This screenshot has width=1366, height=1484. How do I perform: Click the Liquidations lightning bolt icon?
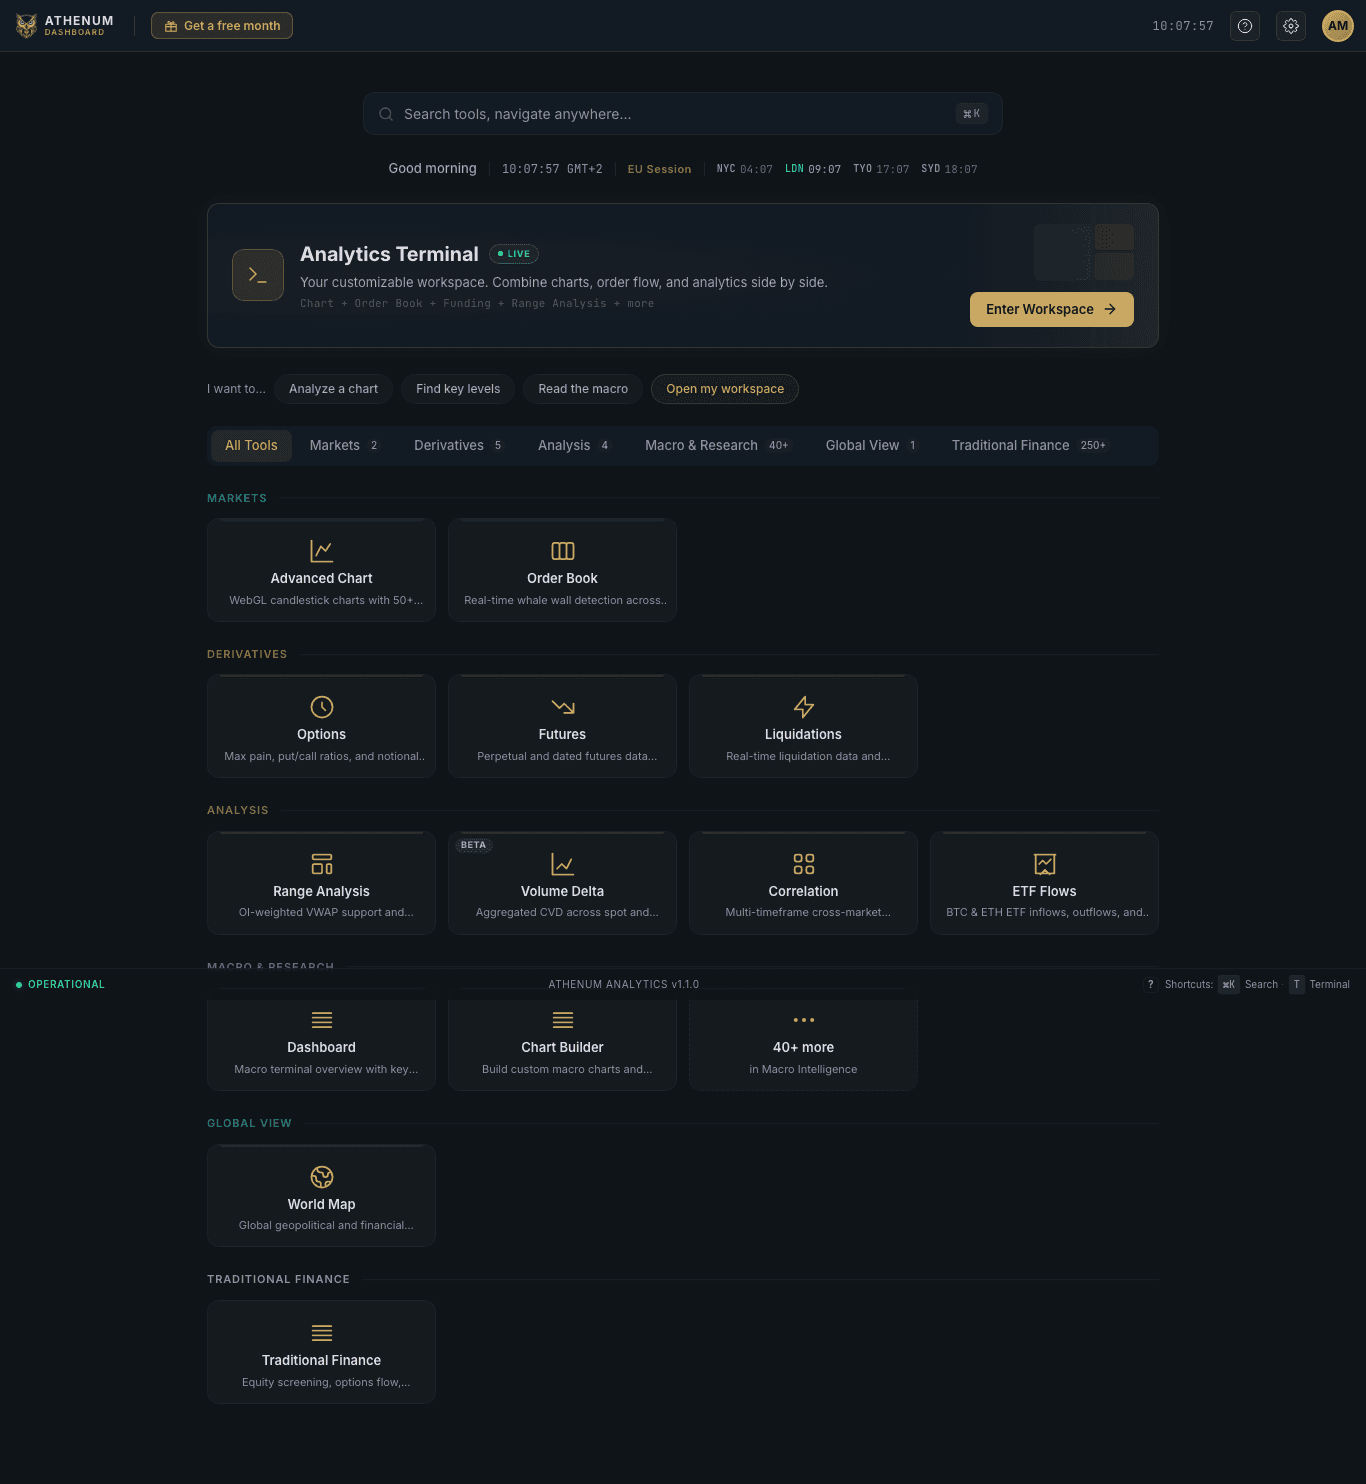coord(803,707)
